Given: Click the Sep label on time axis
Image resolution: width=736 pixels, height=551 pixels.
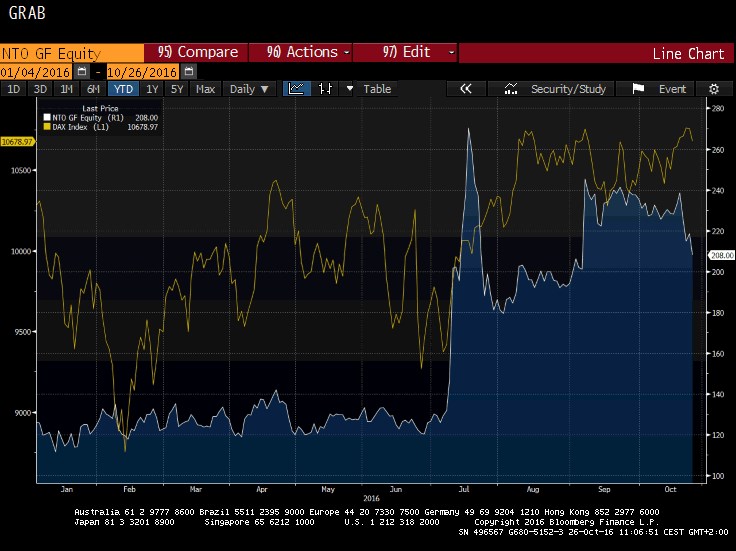Looking at the screenshot, I should click(x=604, y=489).
